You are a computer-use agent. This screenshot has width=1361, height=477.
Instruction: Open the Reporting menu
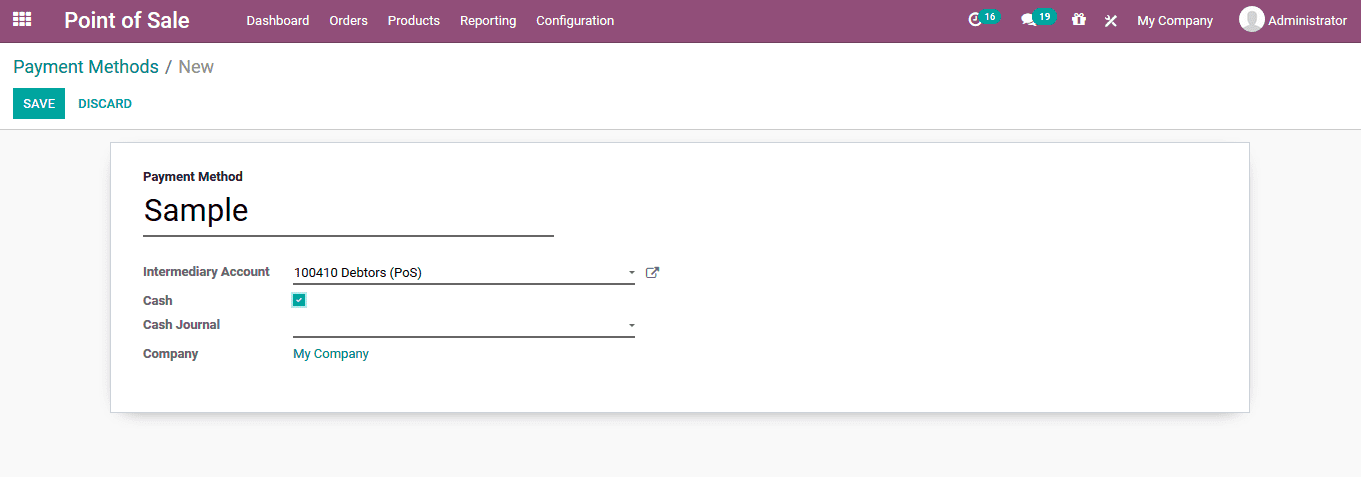point(488,20)
